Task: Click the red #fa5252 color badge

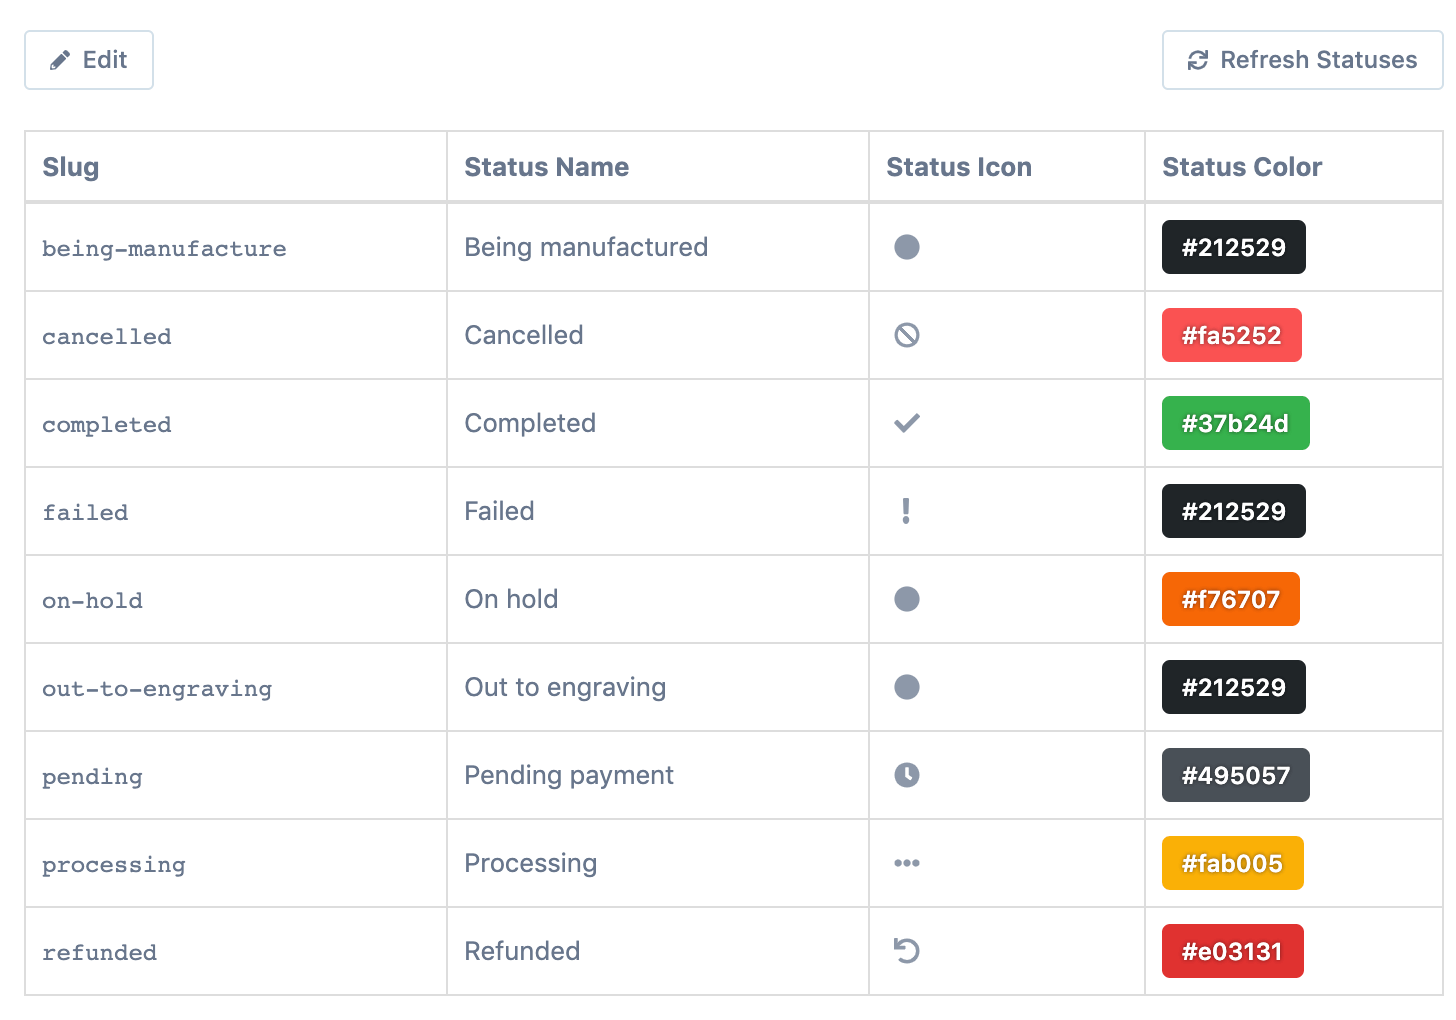Action: pos(1231,335)
